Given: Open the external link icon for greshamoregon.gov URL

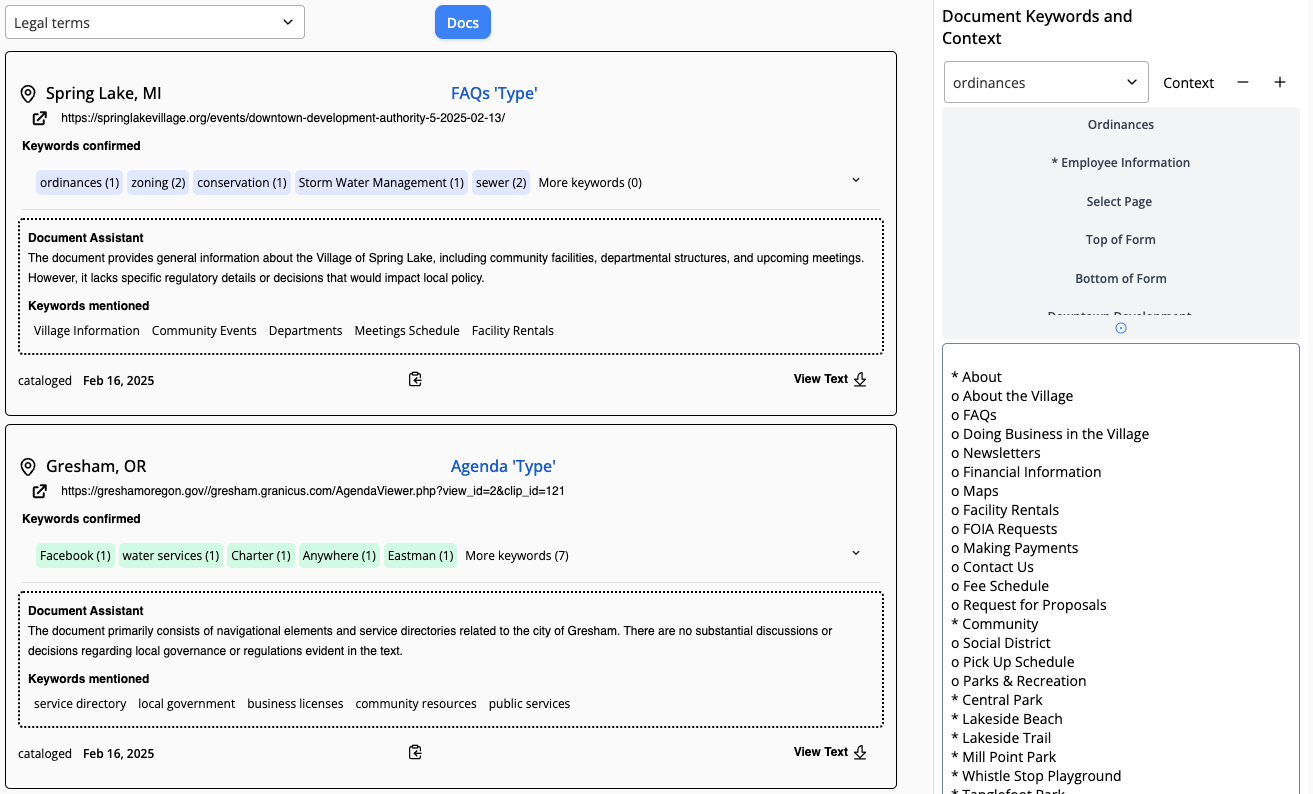Looking at the screenshot, I should (x=40, y=491).
